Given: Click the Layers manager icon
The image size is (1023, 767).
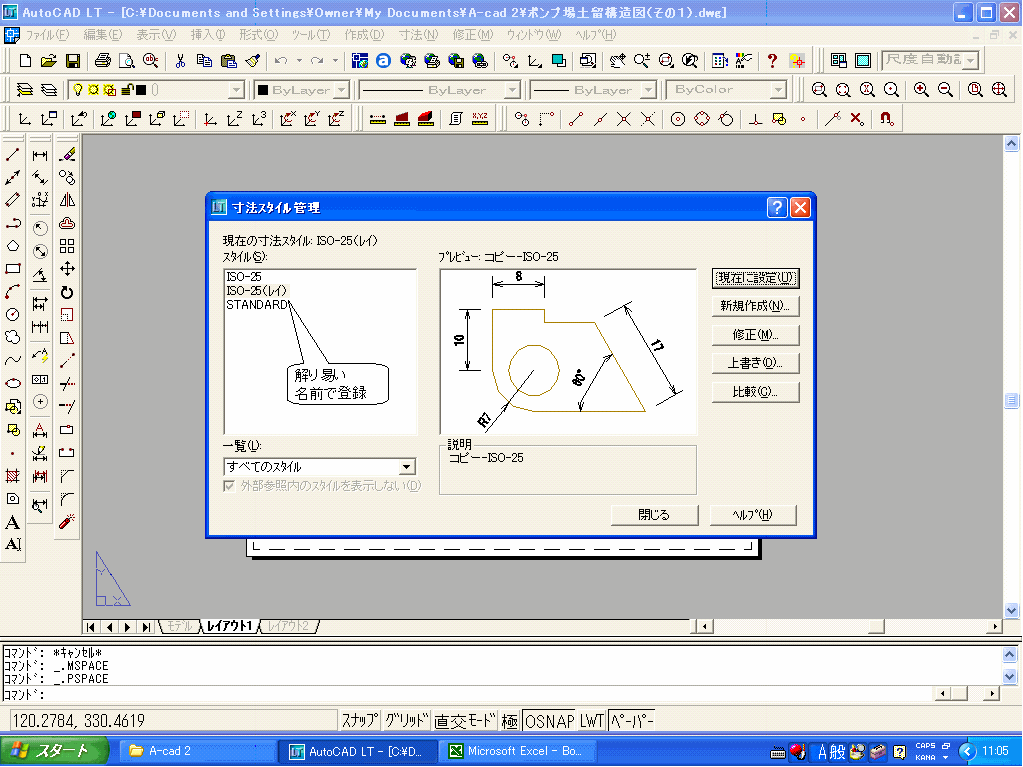Looking at the screenshot, I should point(24,90).
